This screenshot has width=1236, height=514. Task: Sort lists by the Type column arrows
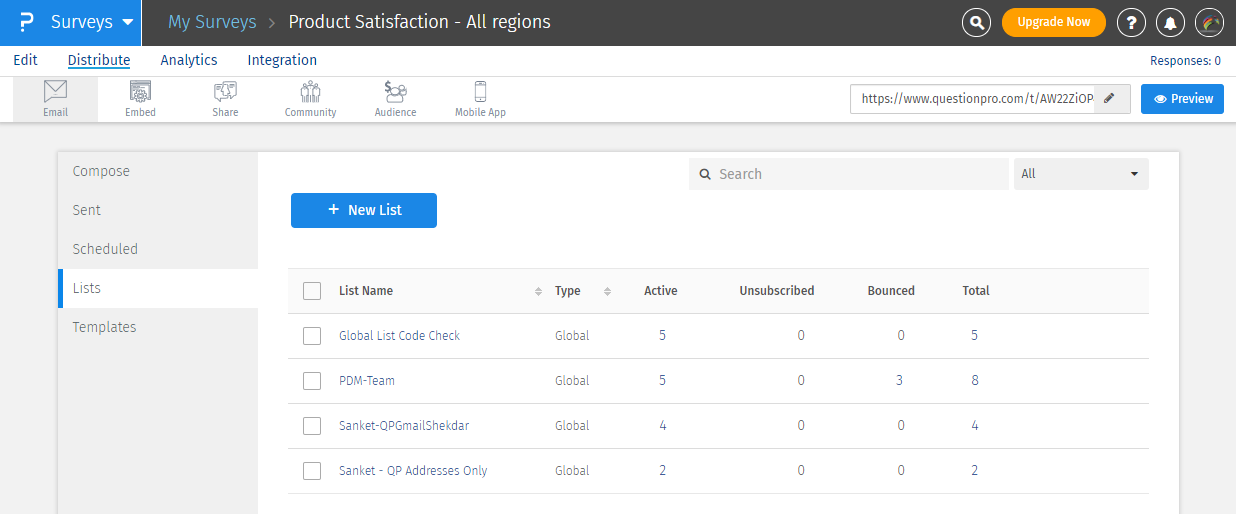(607, 291)
